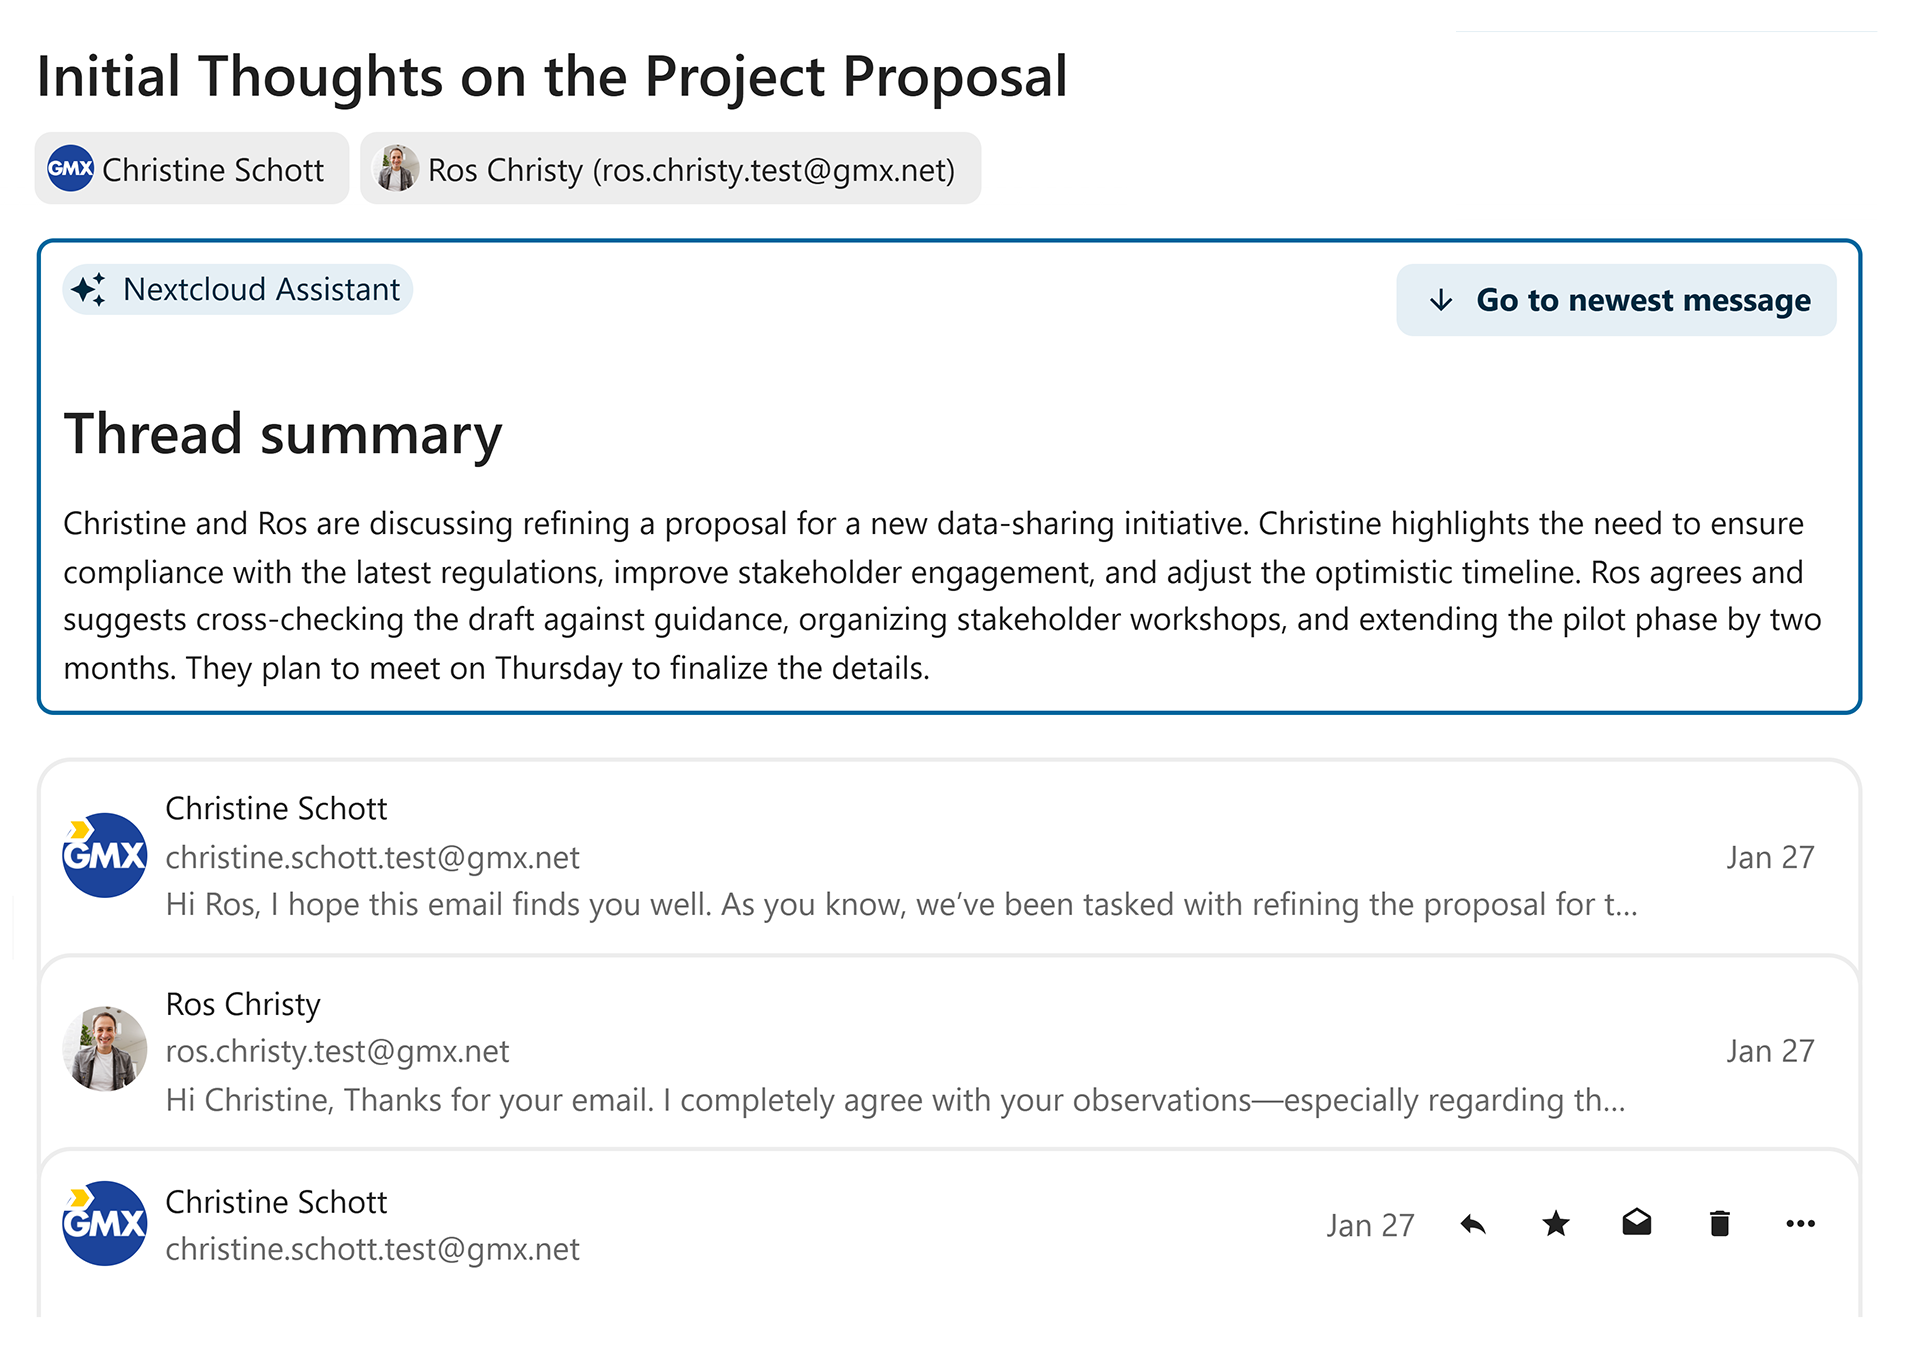Open Ros Christy participant chip
This screenshot has height=1349, width=1920.
(671, 169)
